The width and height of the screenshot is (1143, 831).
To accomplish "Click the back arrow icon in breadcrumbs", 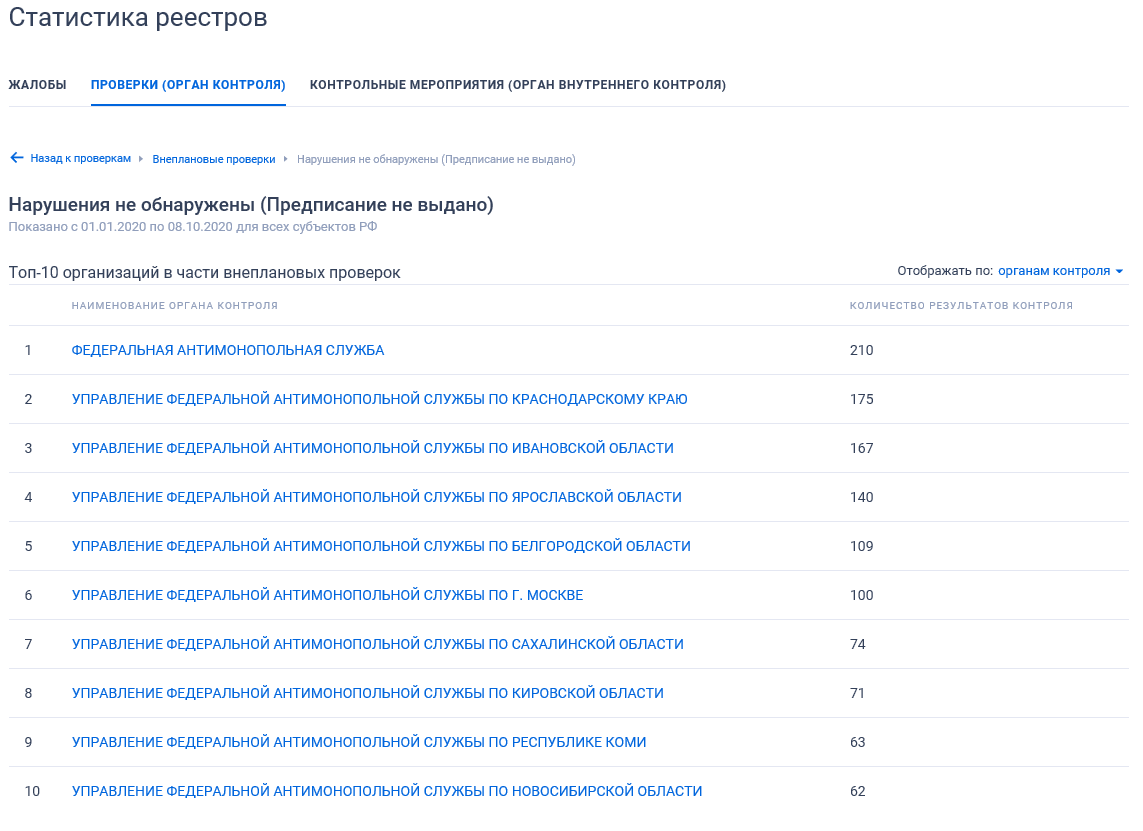I will coord(17,158).
